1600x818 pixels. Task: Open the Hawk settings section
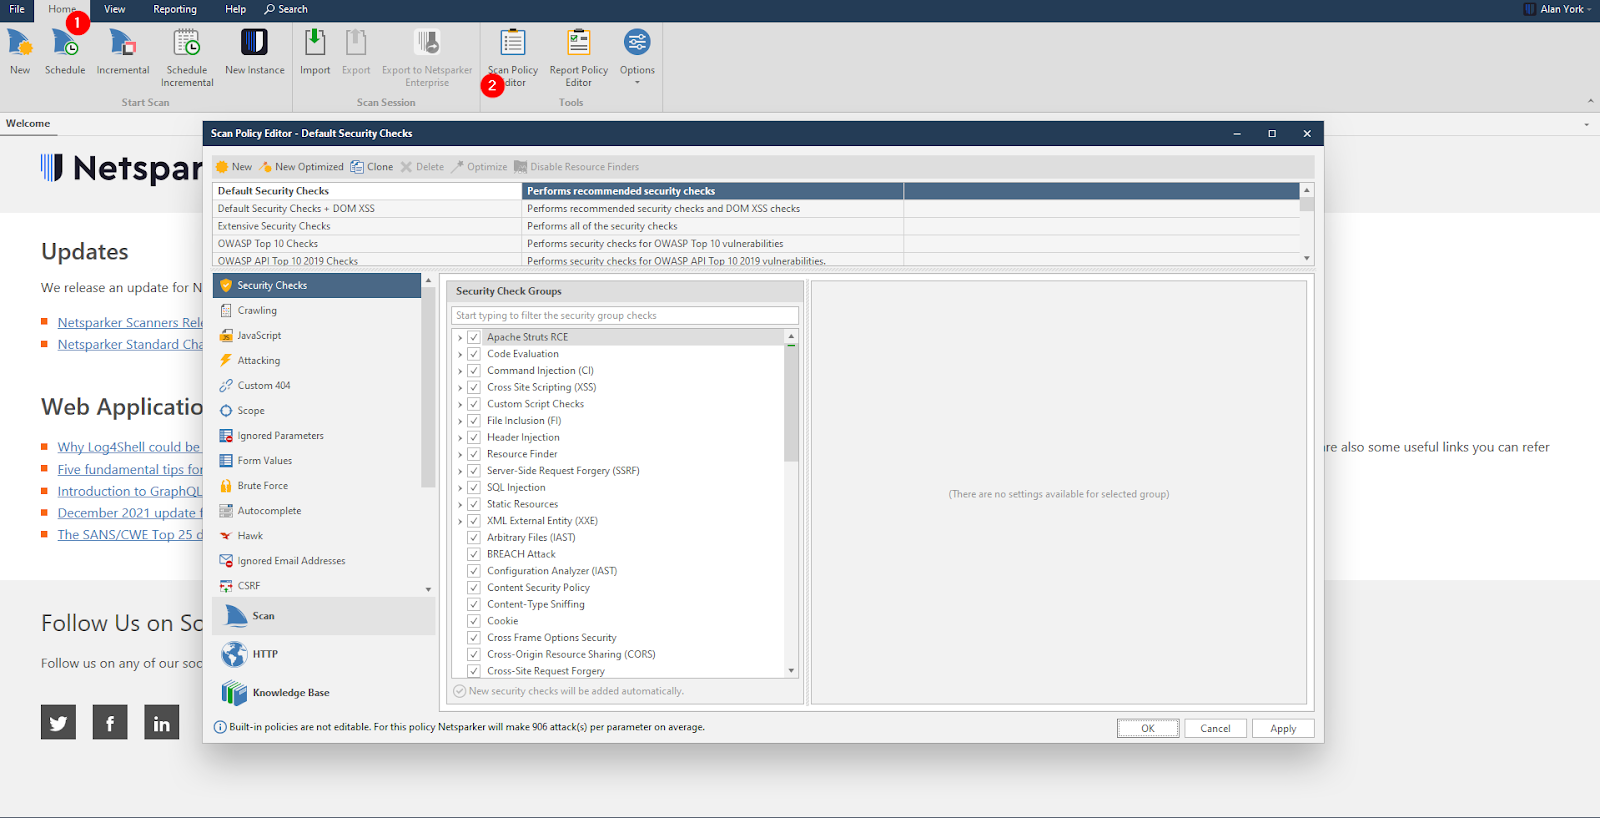pyautogui.click(x=317, y=536)
